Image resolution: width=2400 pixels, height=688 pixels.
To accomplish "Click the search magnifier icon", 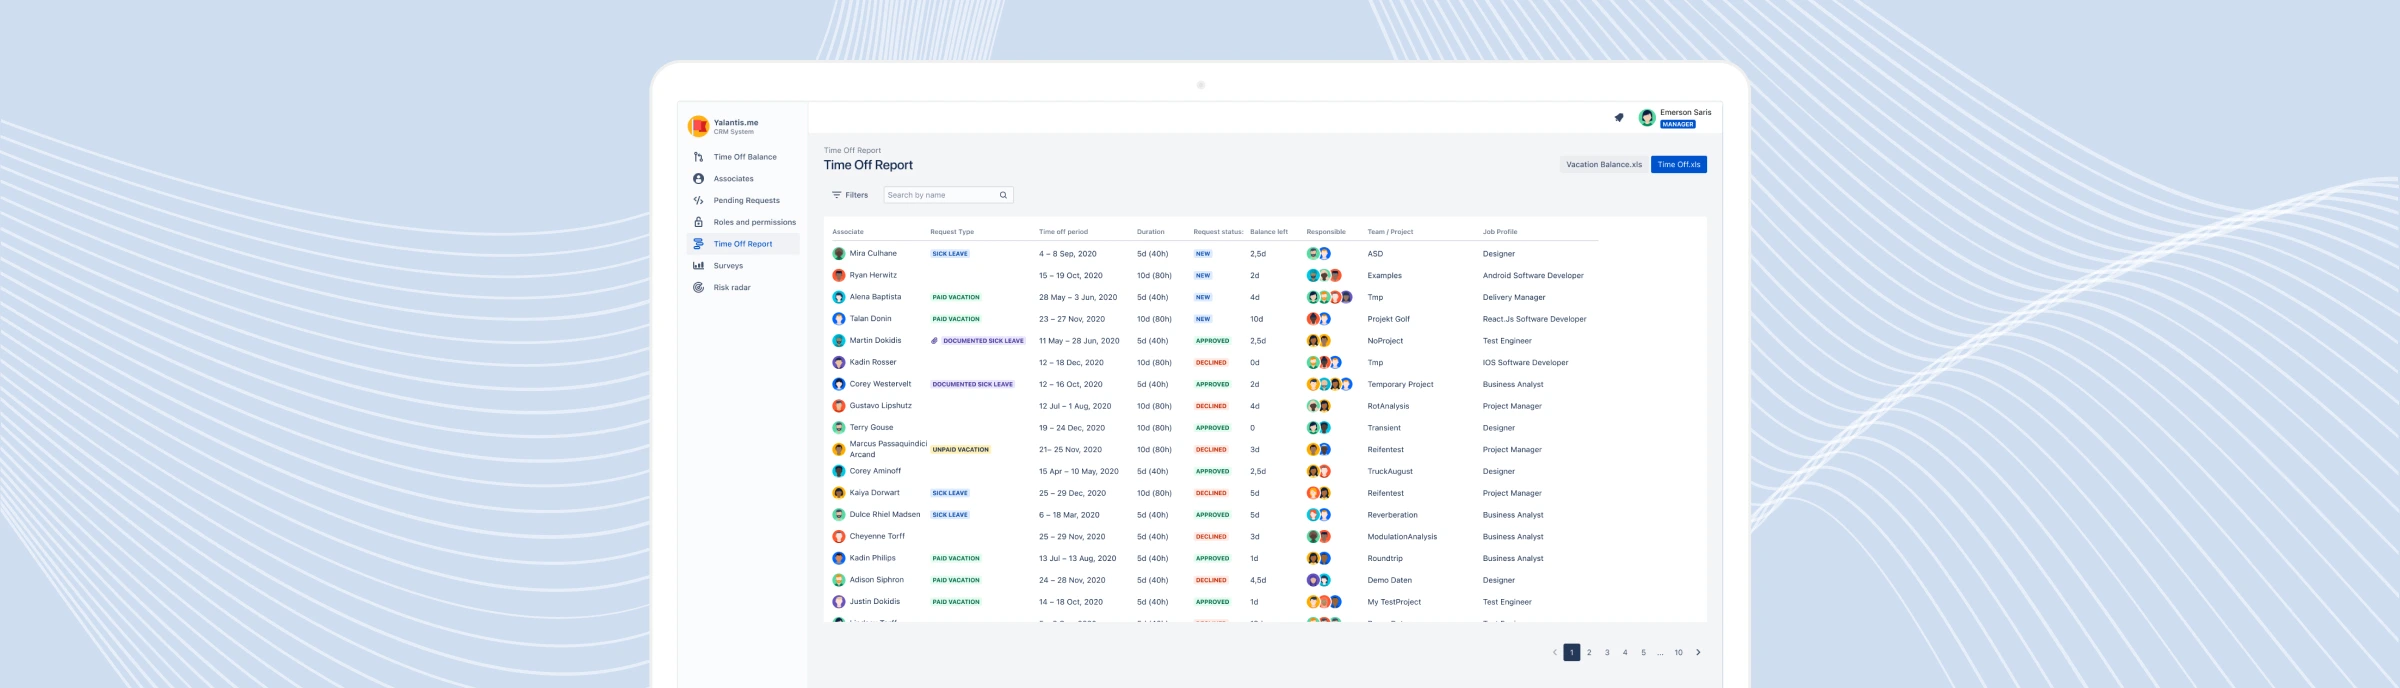I will click(x=1003, y=196).
